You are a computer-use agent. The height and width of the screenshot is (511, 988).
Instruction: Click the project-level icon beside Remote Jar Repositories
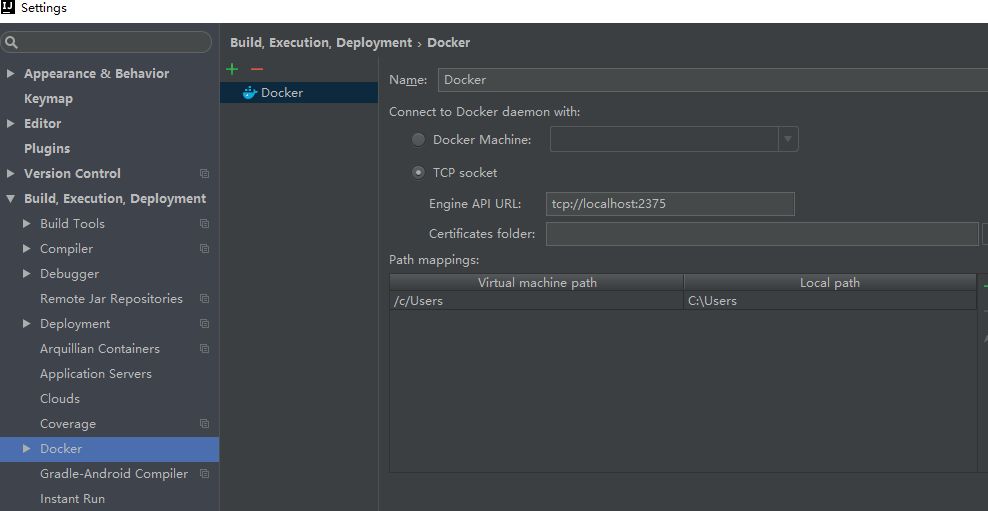(x=204, y=298)
